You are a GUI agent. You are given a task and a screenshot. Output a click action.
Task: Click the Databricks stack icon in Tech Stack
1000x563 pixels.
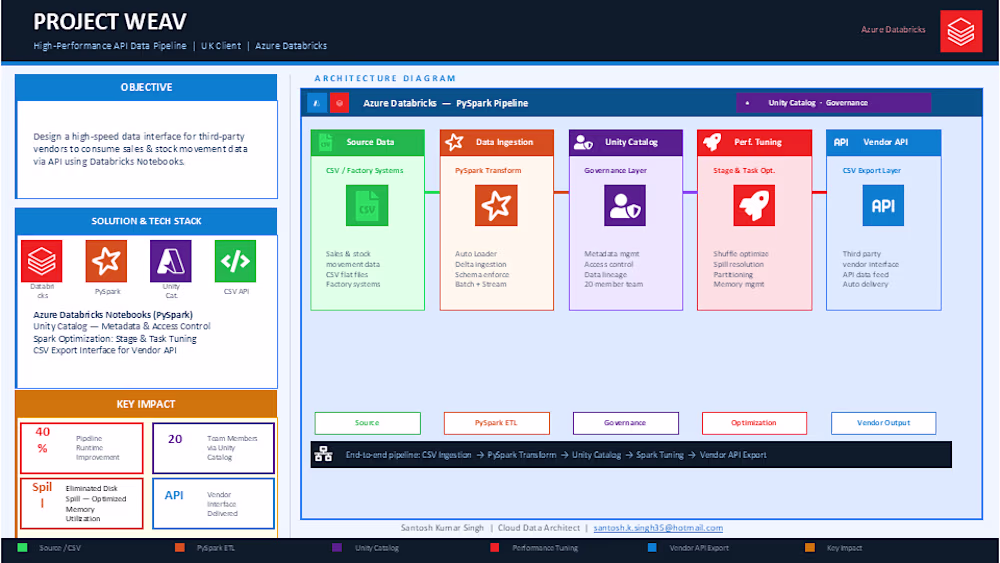tap(41, 261)
